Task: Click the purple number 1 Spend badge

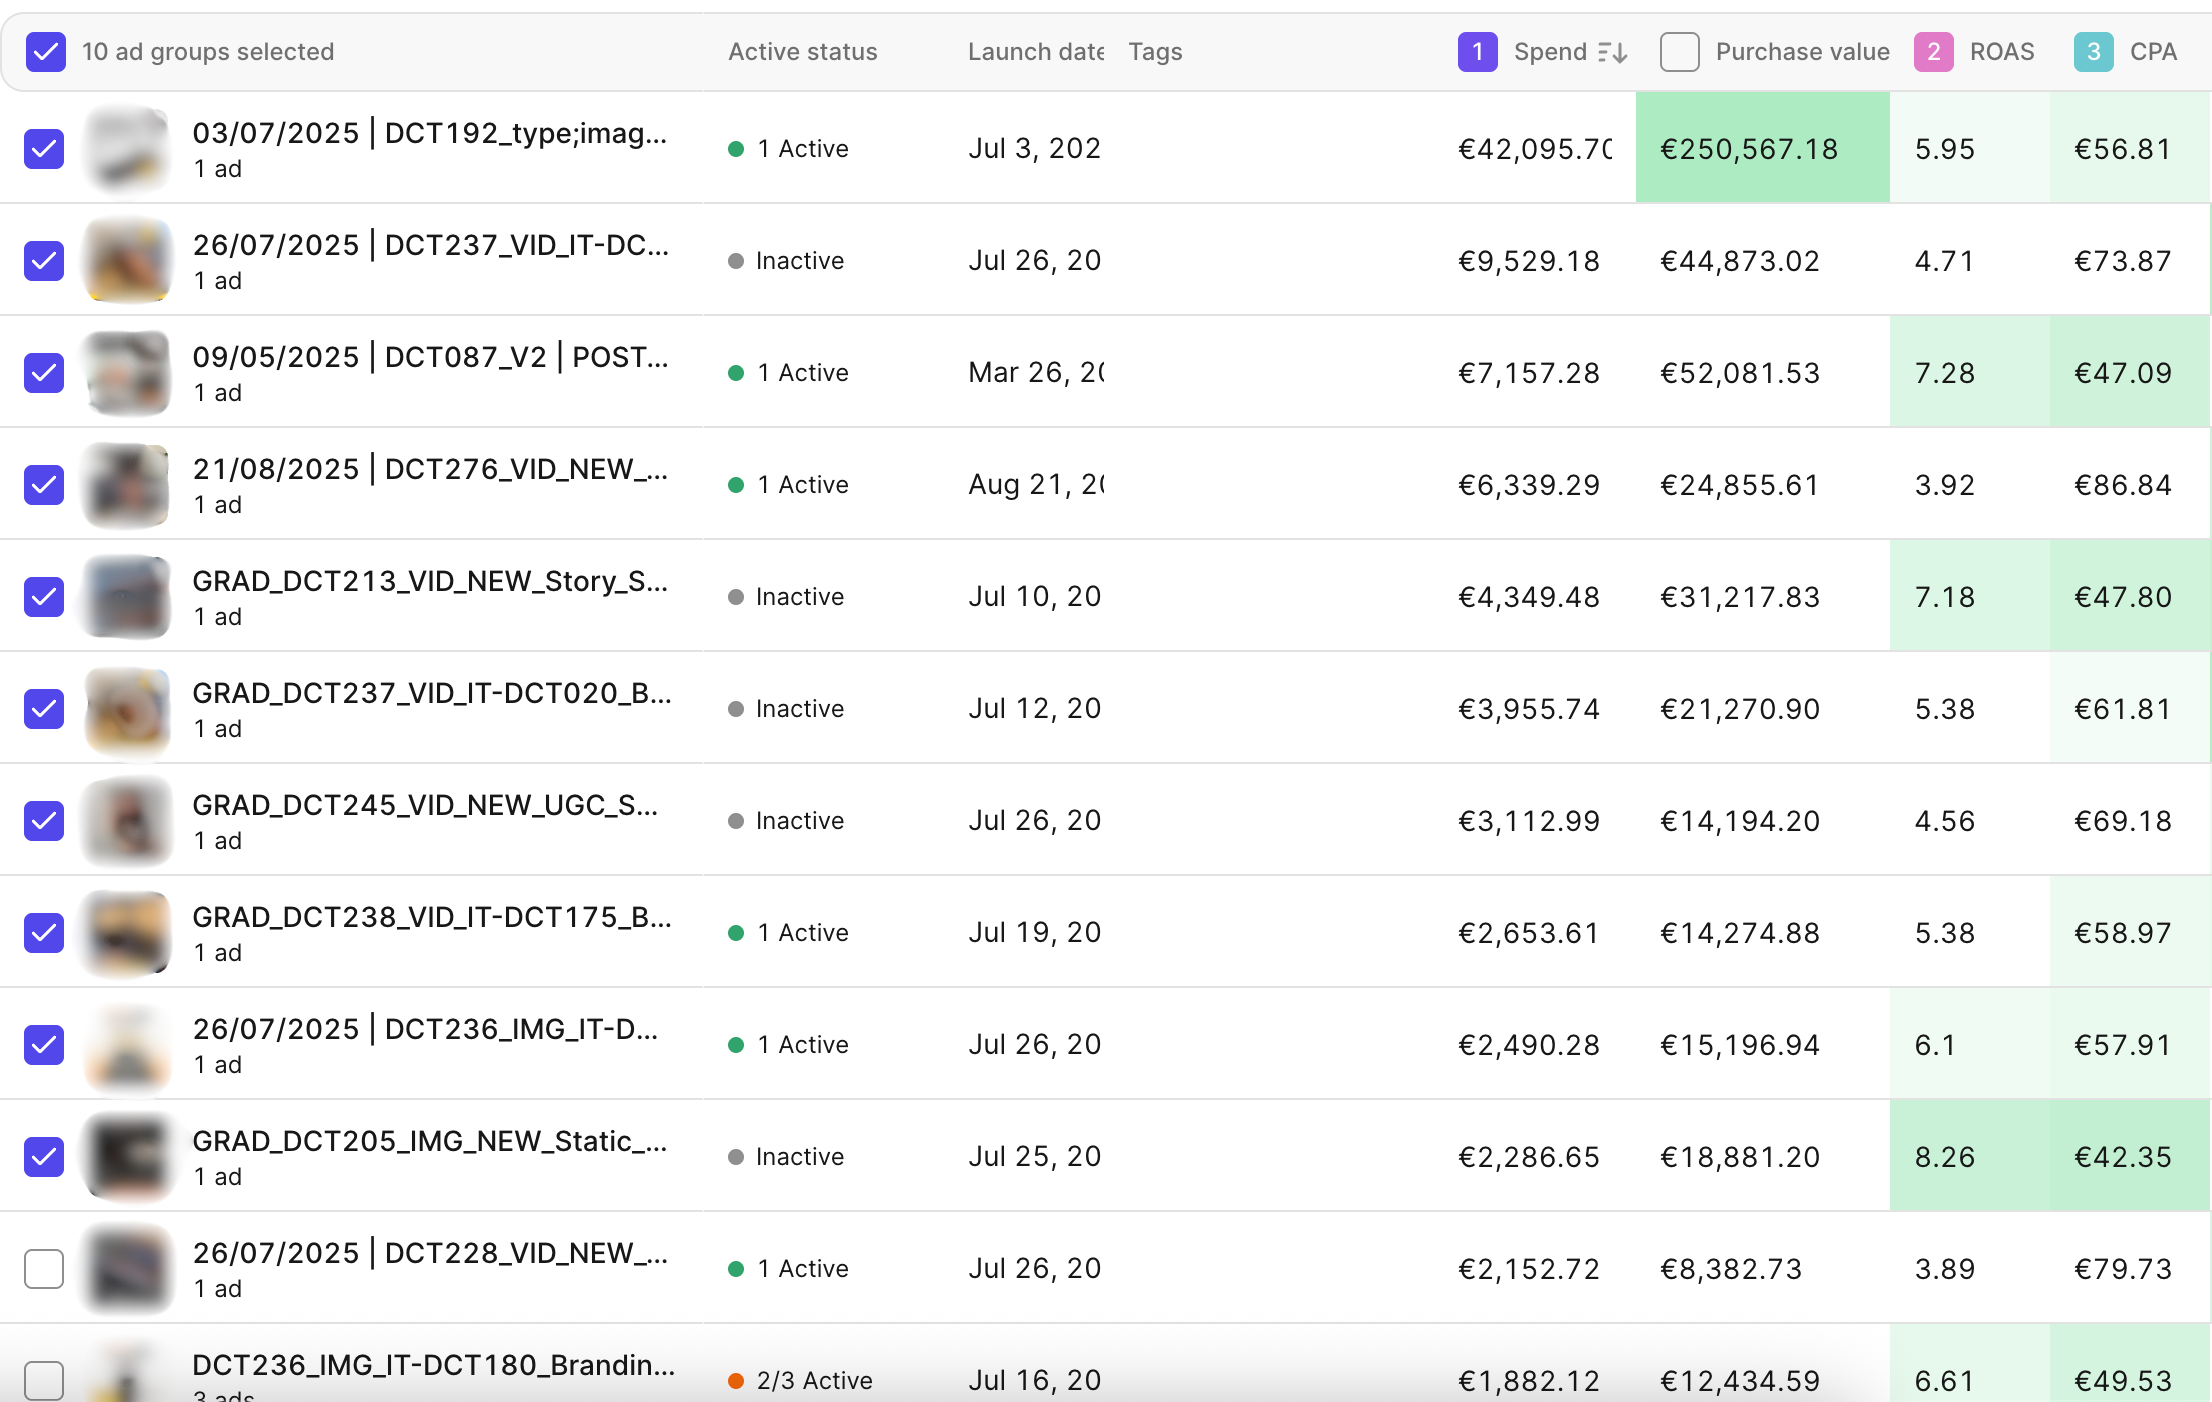Action: 1477,52
